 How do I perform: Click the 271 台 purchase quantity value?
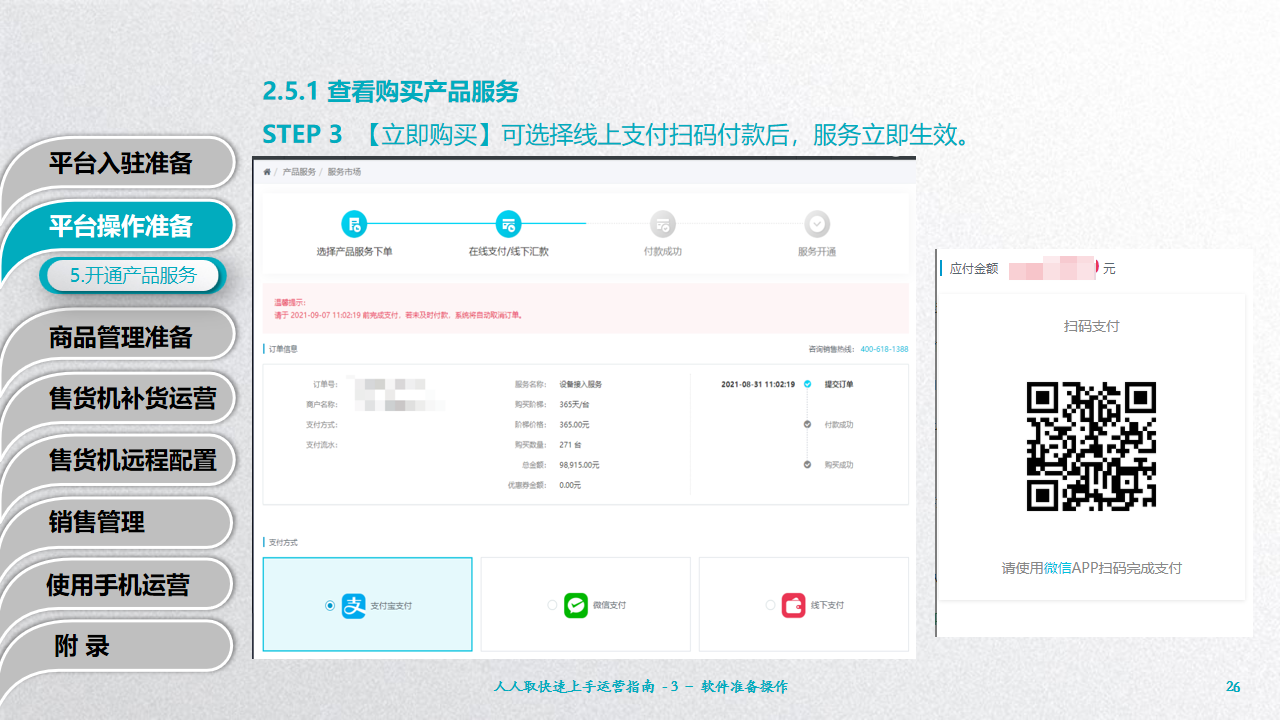(572, 445)
